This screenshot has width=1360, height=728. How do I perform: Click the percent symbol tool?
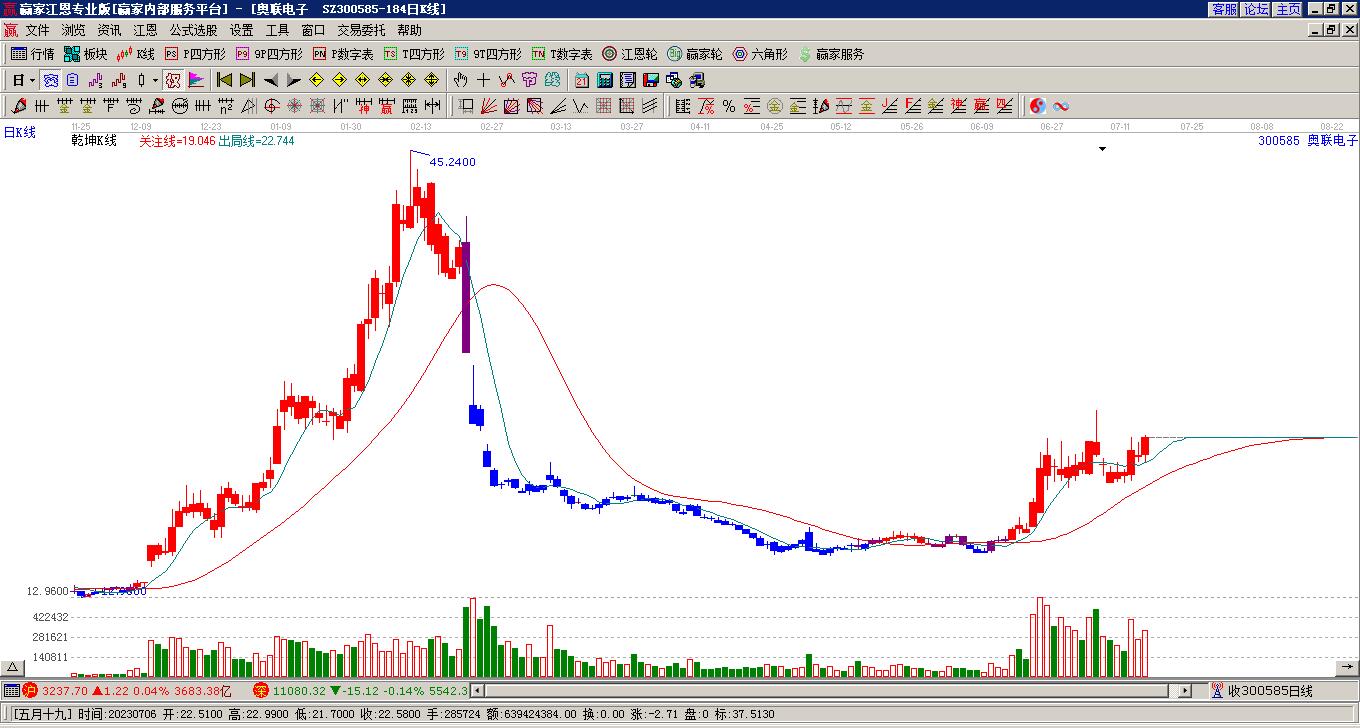pos(729,106)
